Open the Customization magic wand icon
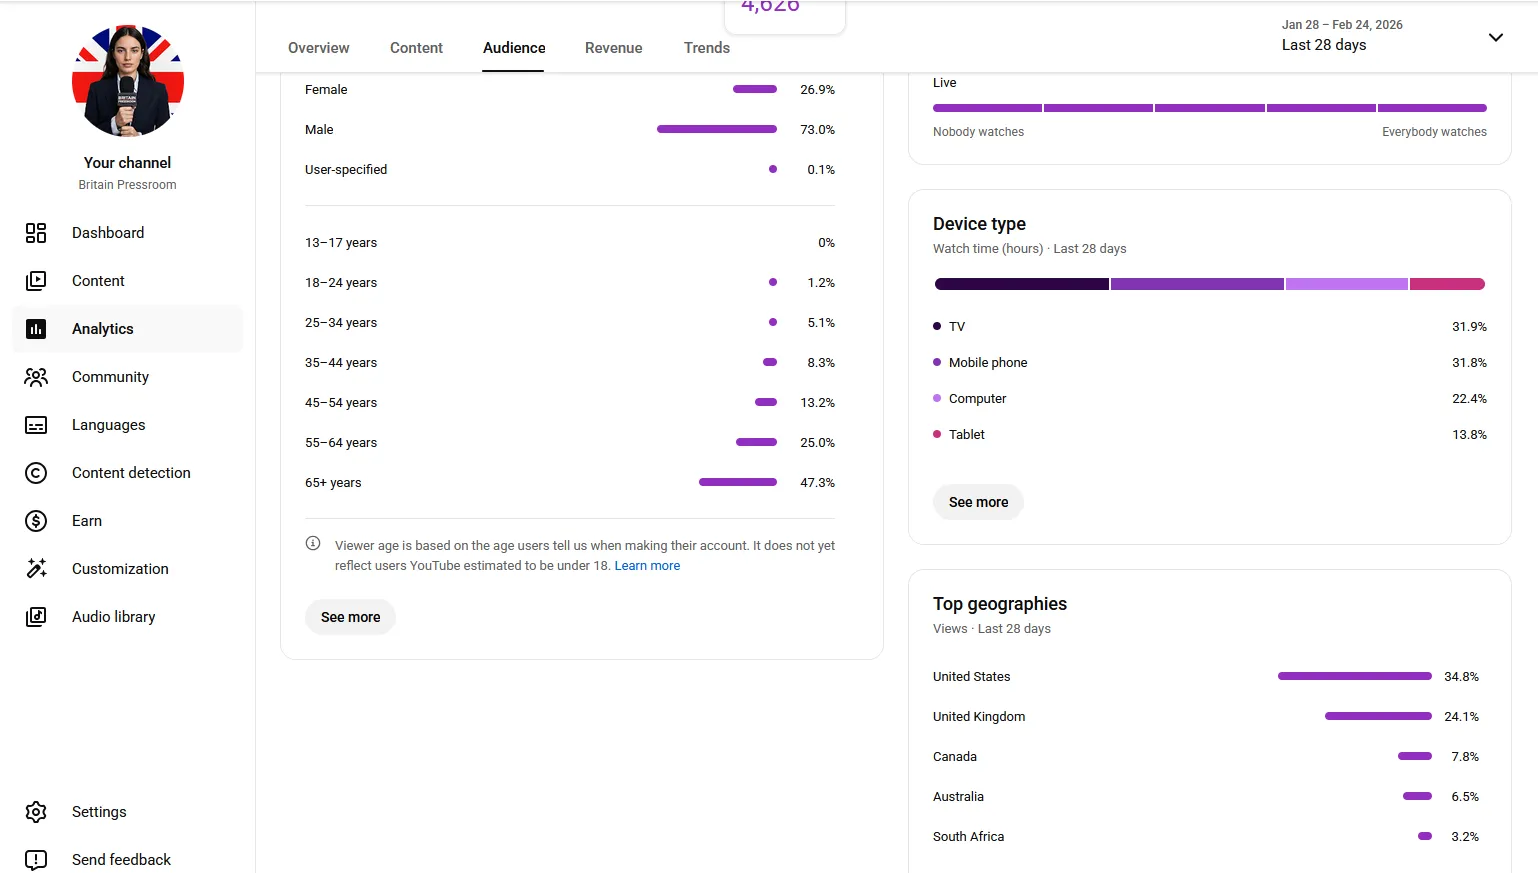1538x873 pixels. 36,569
